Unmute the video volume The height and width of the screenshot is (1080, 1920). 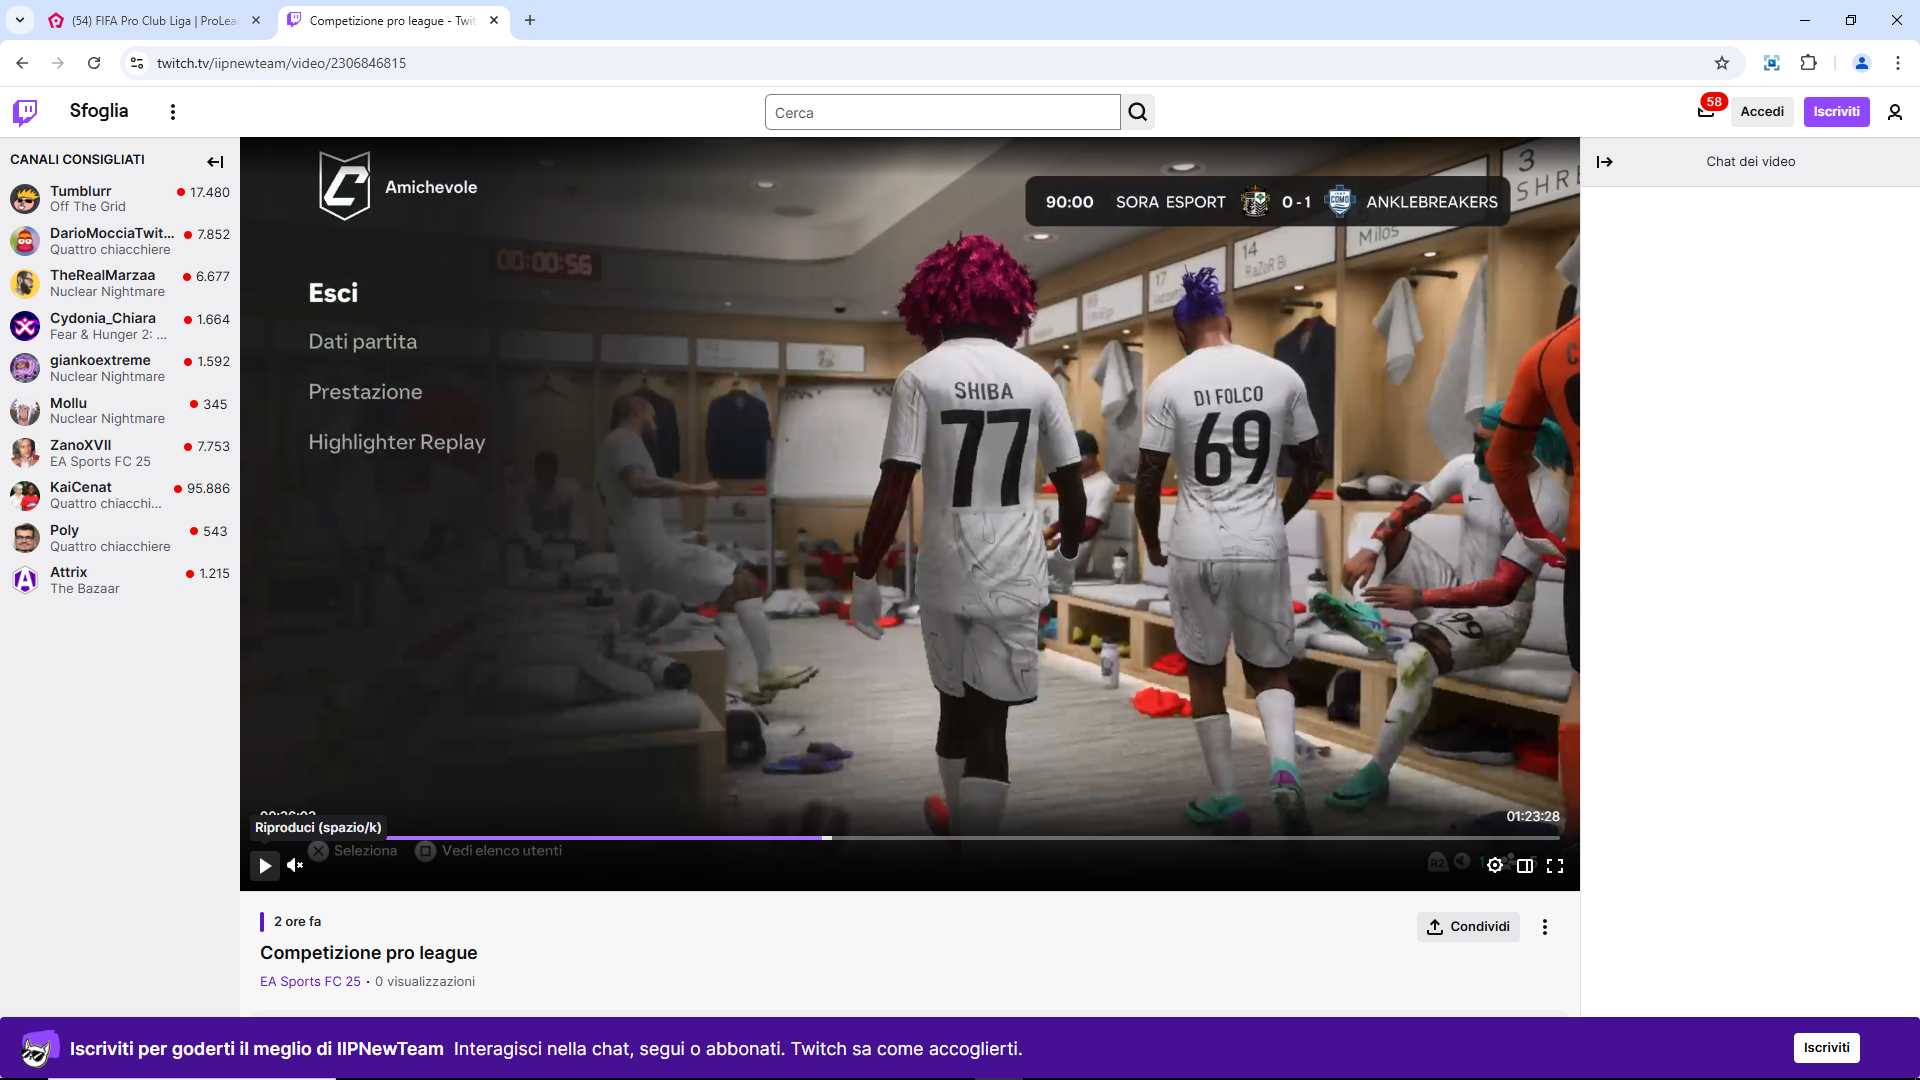(x=295, y=866)
